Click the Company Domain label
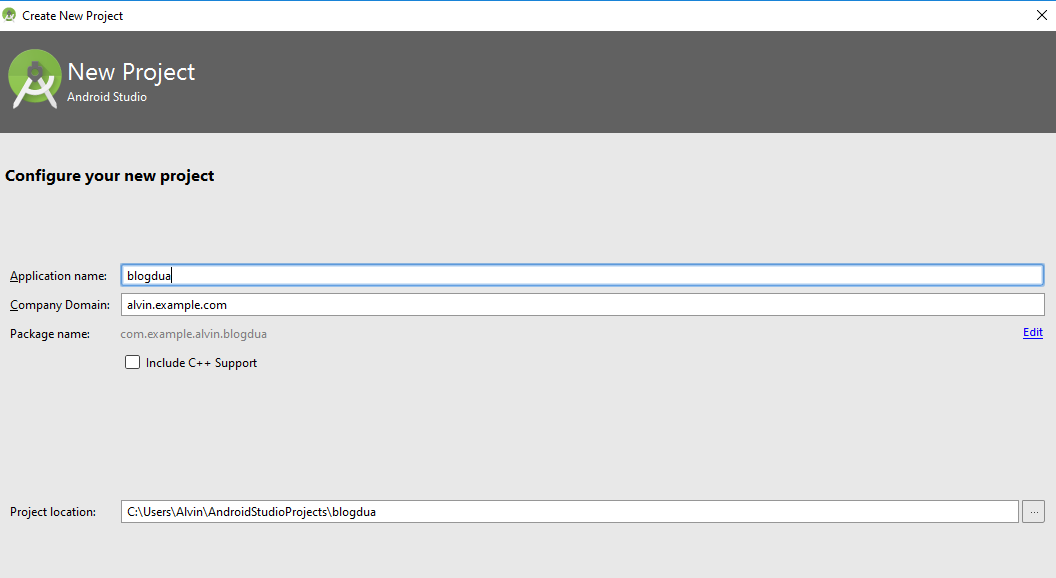Viewport: 1056px width, 578px height. (x=60, y=305)
